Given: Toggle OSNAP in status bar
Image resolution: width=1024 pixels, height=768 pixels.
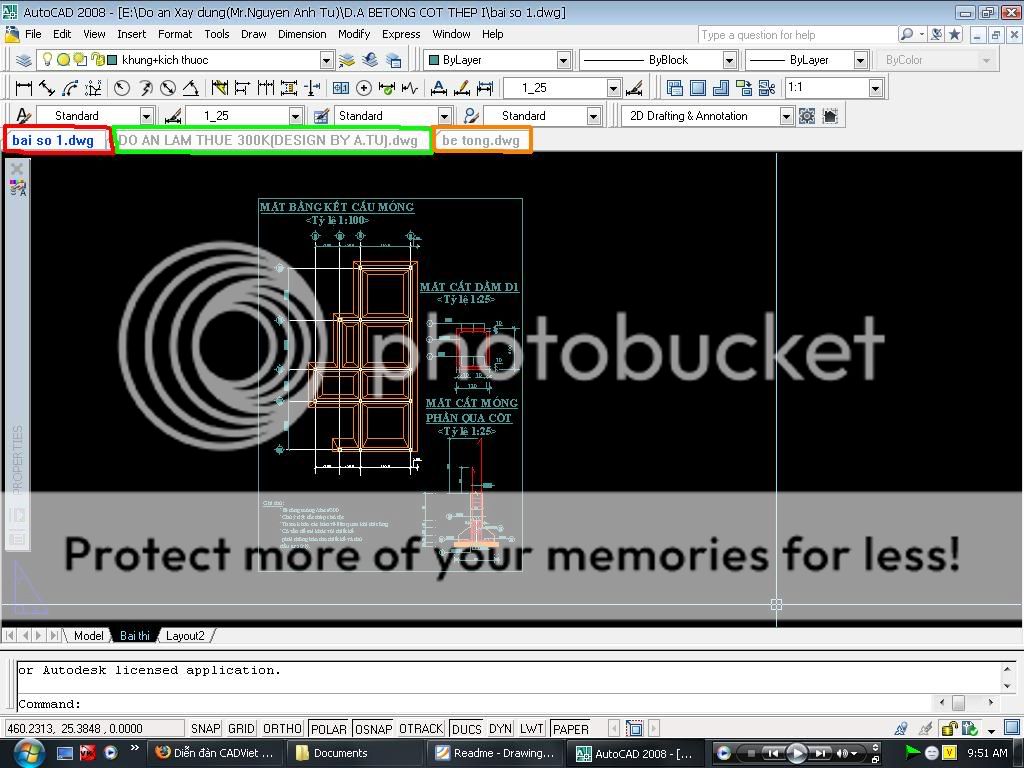Looking at the screenshot, I should (374, 728).
